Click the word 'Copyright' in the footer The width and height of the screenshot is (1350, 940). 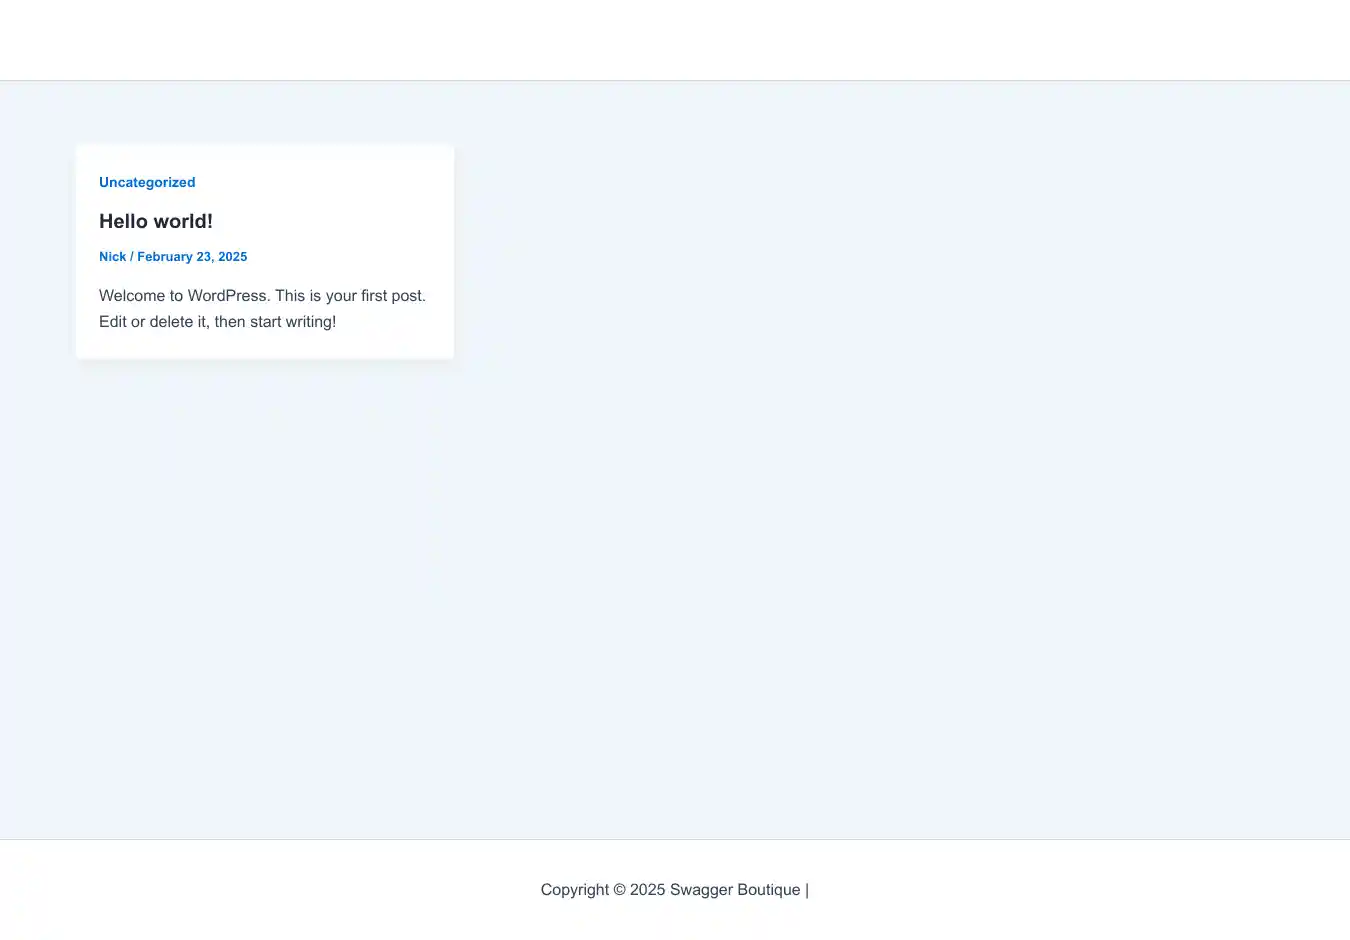[x=574, y=890]
